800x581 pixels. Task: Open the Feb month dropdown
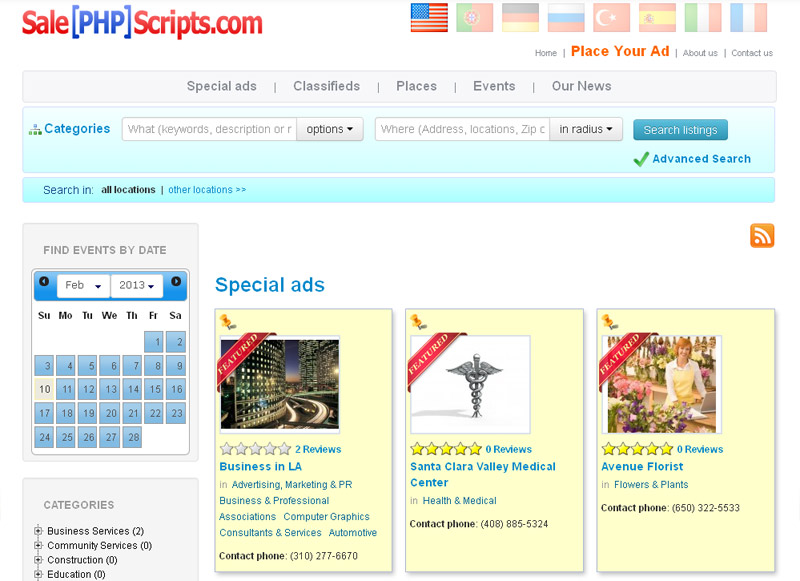(83, 286)
